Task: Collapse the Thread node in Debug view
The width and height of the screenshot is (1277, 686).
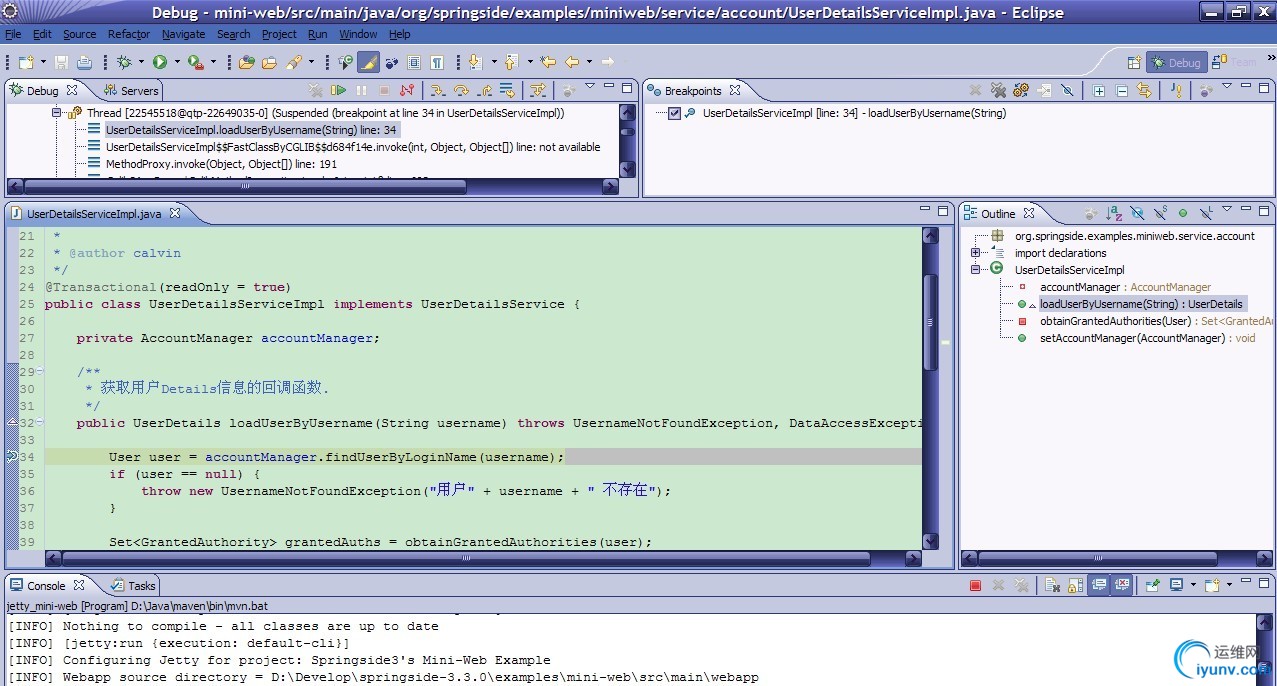Action: coord(57,113)
